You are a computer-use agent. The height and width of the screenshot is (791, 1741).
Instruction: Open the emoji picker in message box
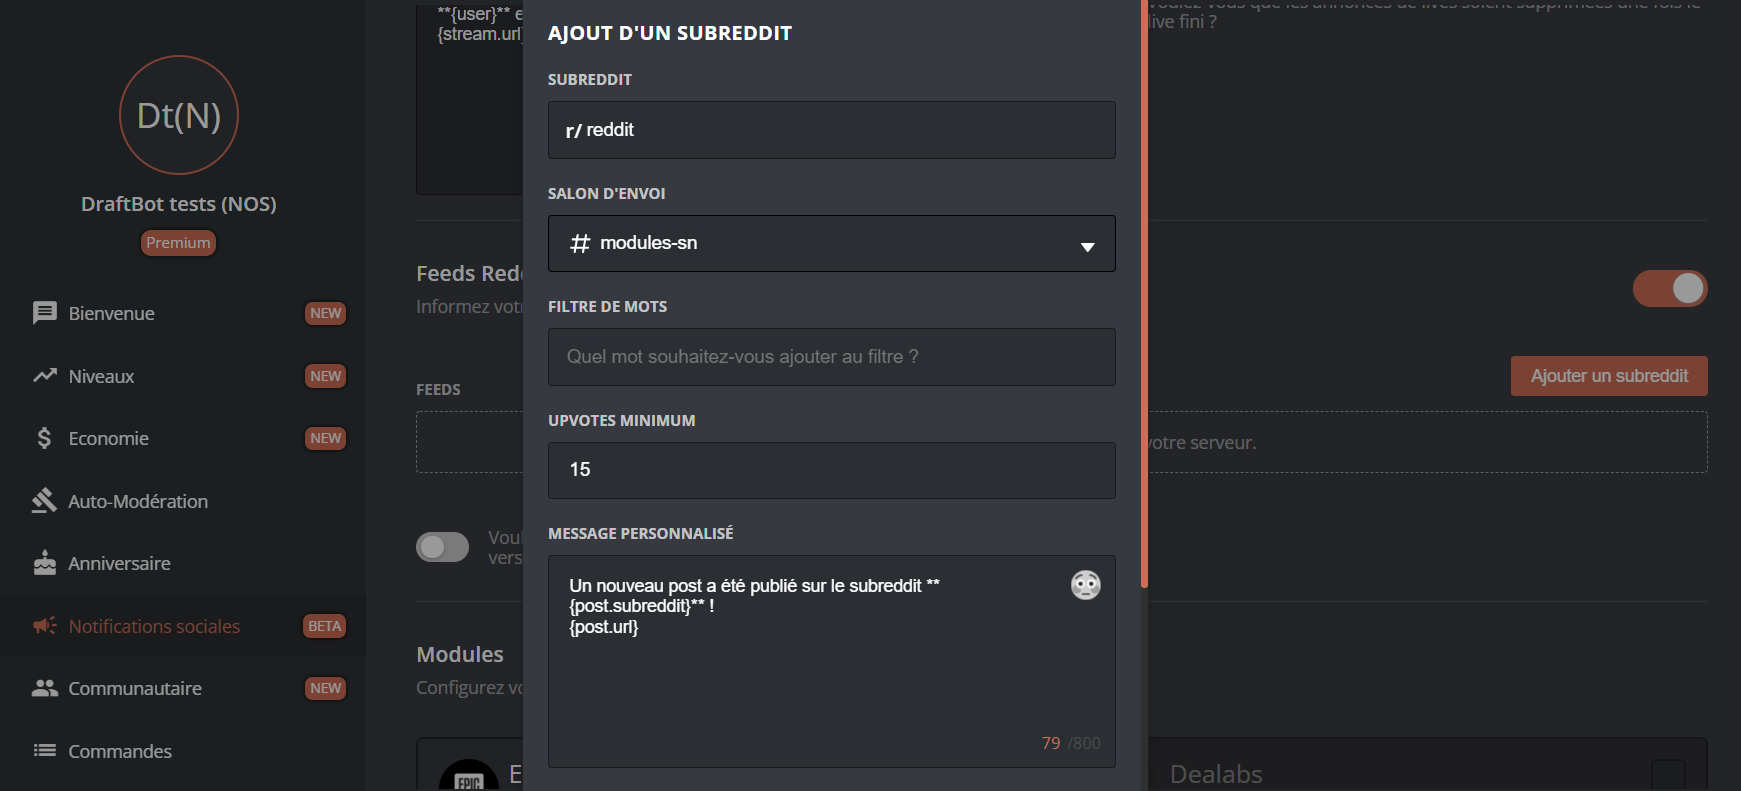click(1085, 585)
